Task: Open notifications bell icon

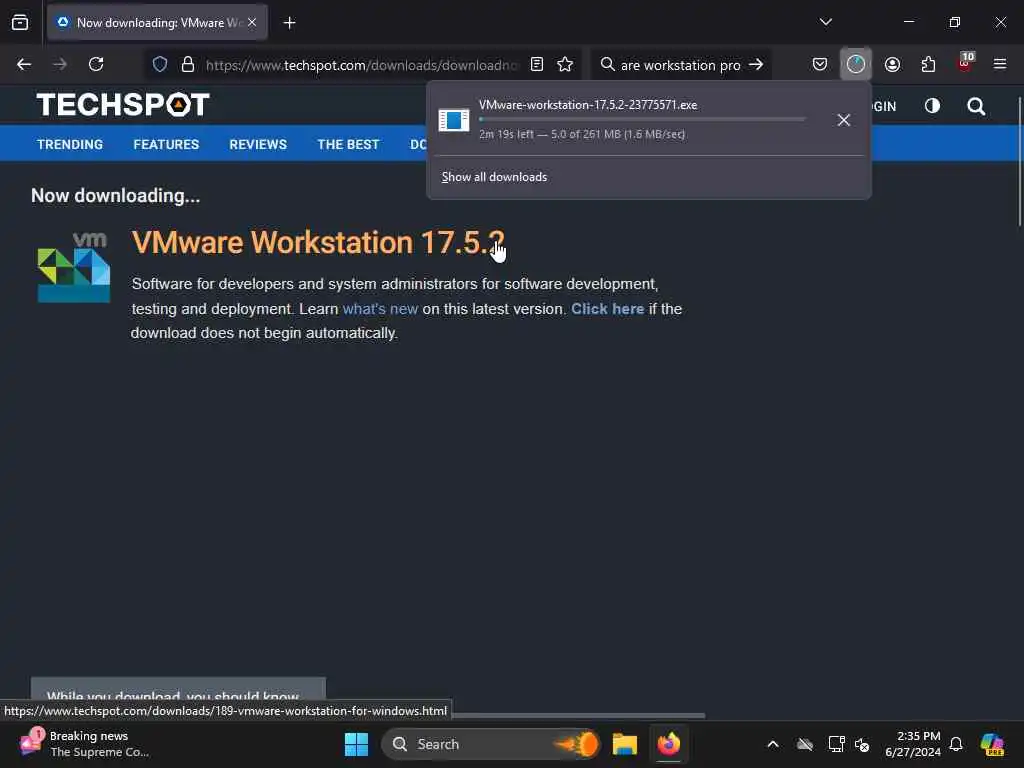Action: tap(956, 744)
